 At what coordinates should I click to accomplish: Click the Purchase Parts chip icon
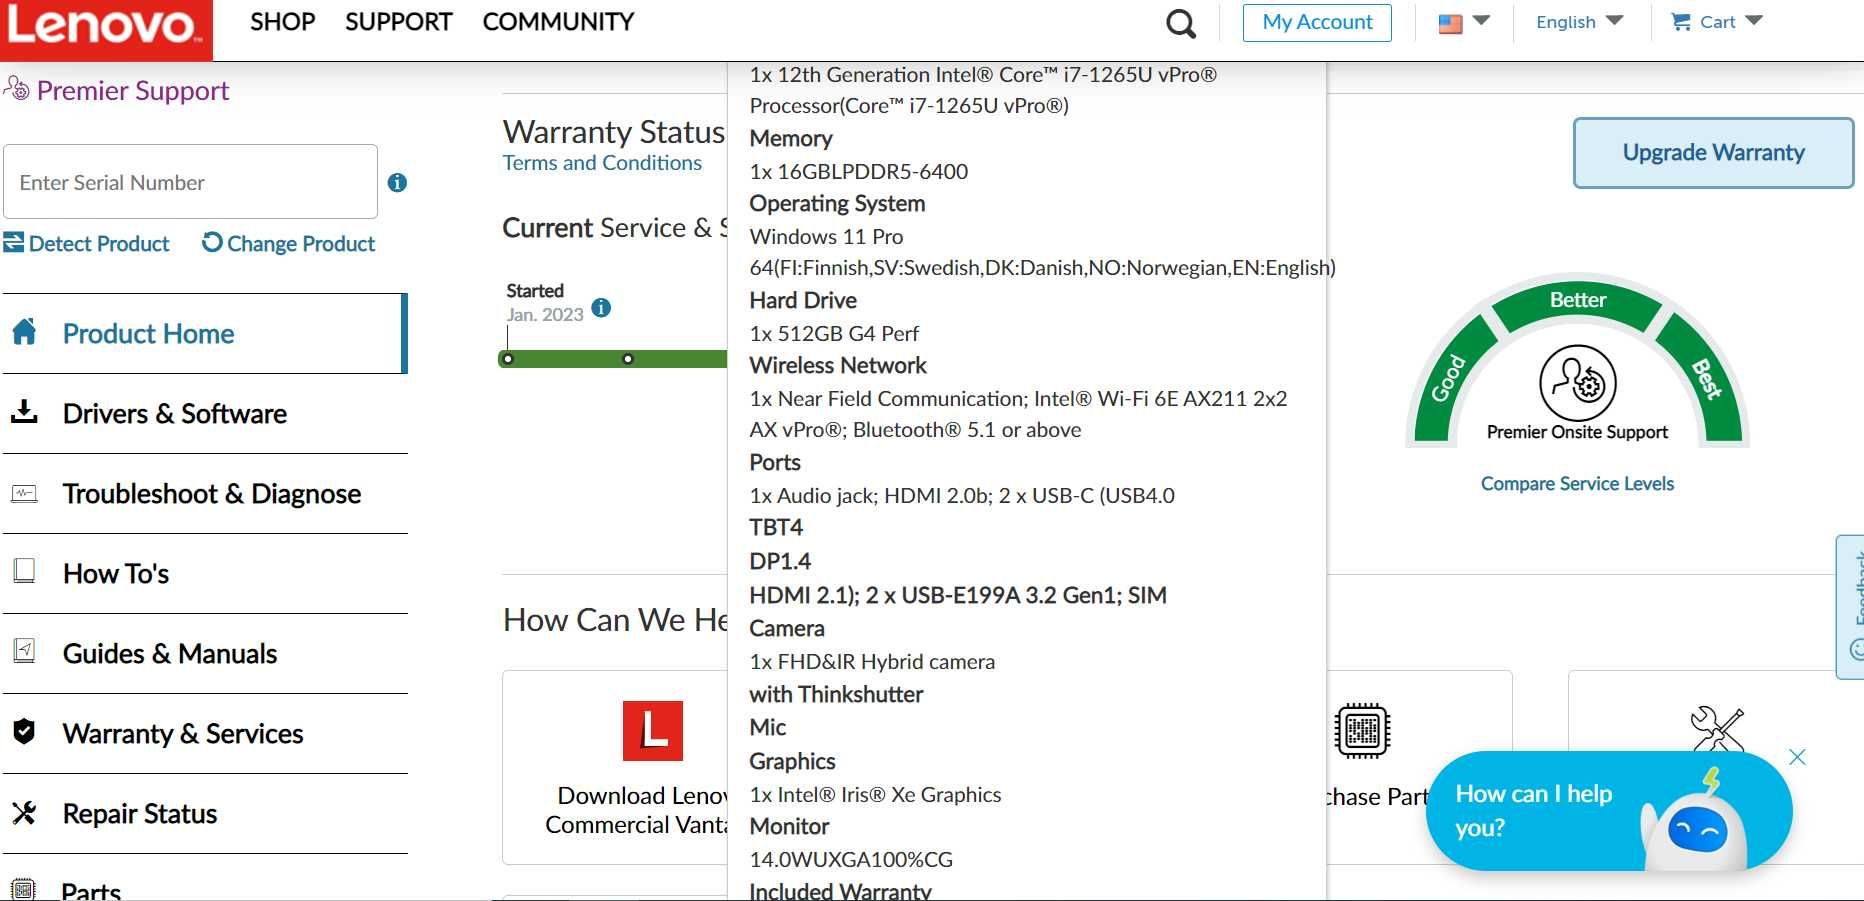1362,731
